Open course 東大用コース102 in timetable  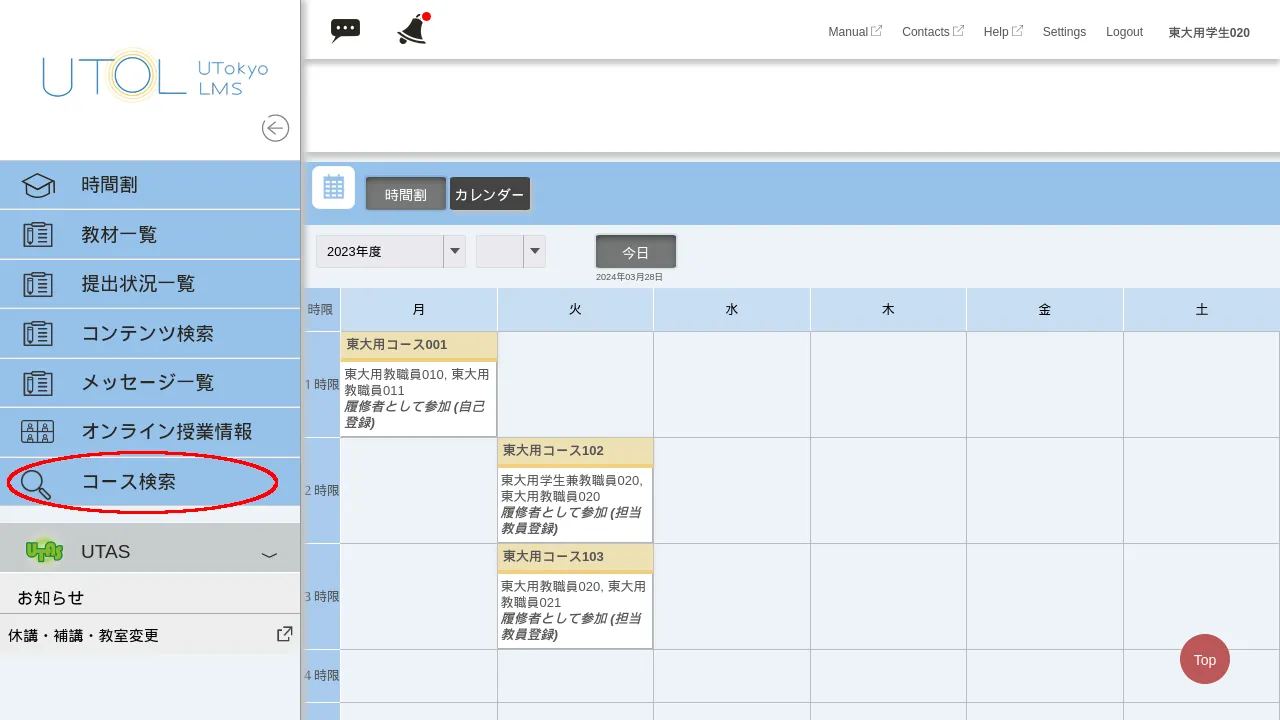tap(553, 451)
